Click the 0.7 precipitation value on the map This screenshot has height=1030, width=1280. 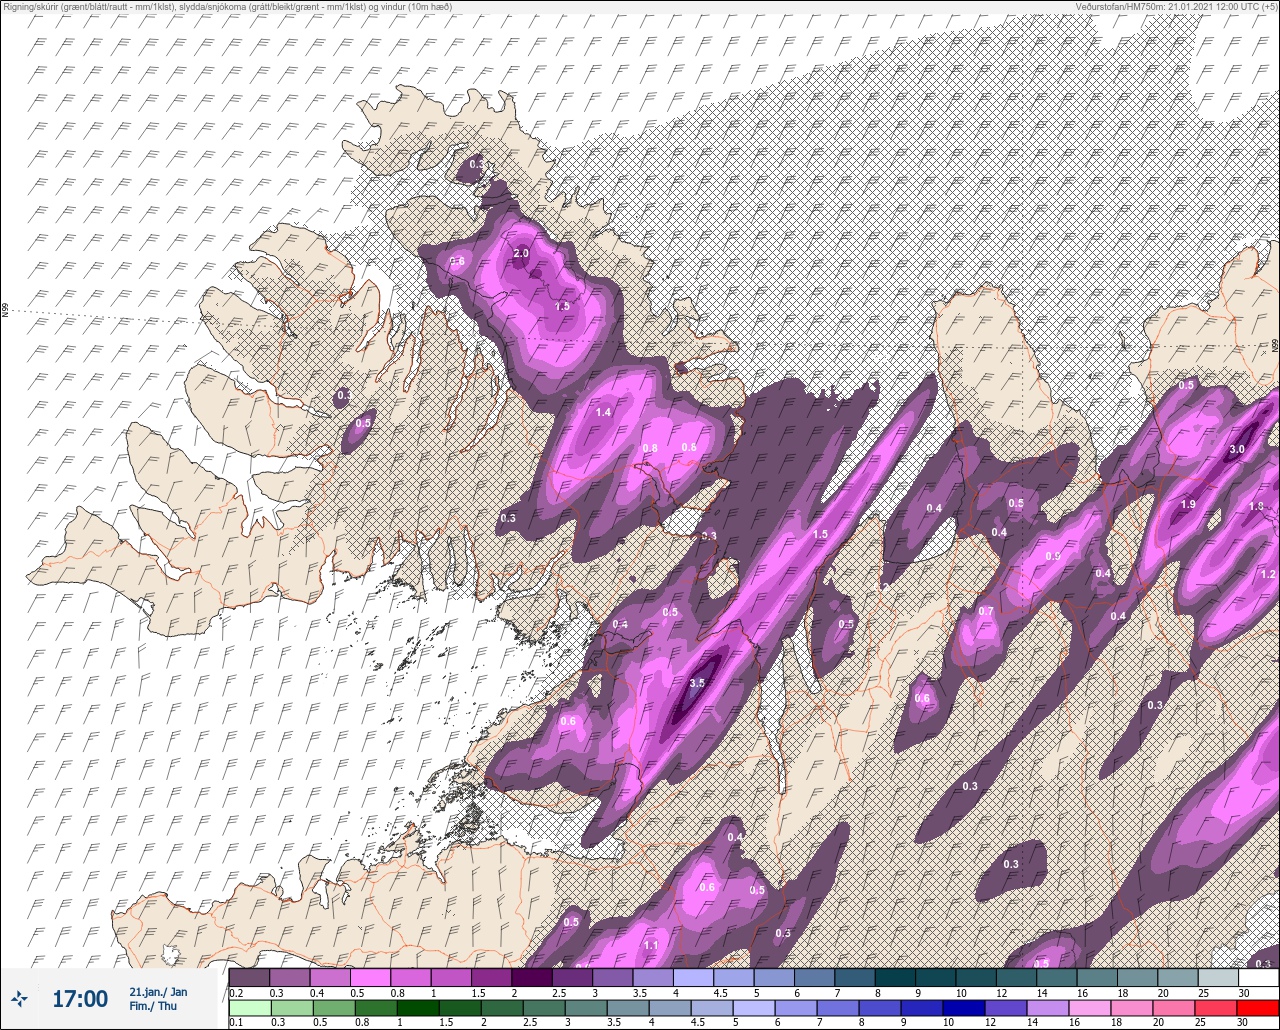tap(986, 611)
